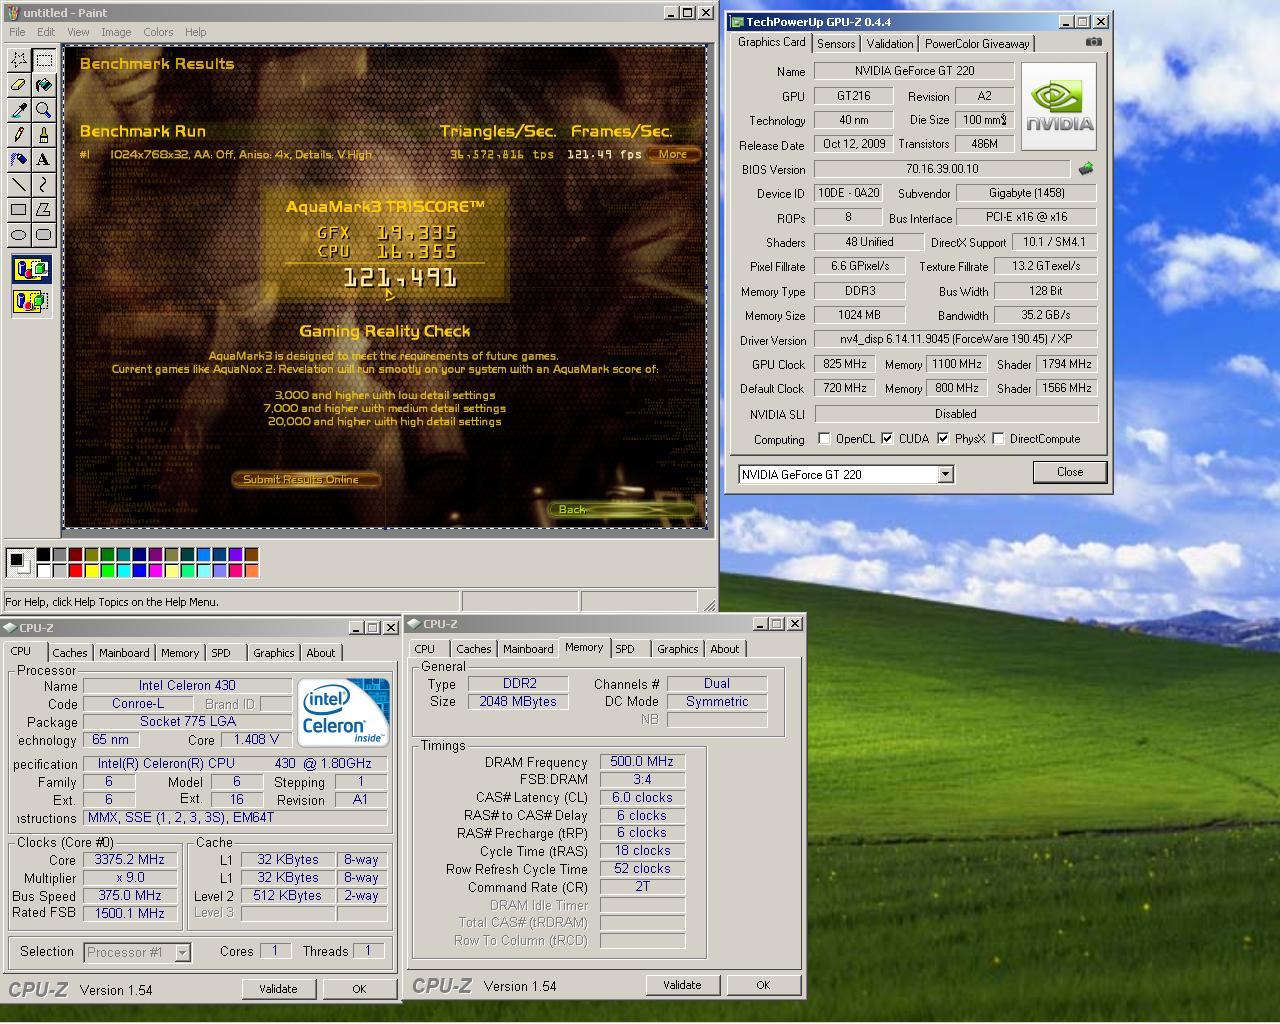Switch to the Validation tab in GPU-Z
This screenshot has height=1024, width=1280.
[890, 44]
